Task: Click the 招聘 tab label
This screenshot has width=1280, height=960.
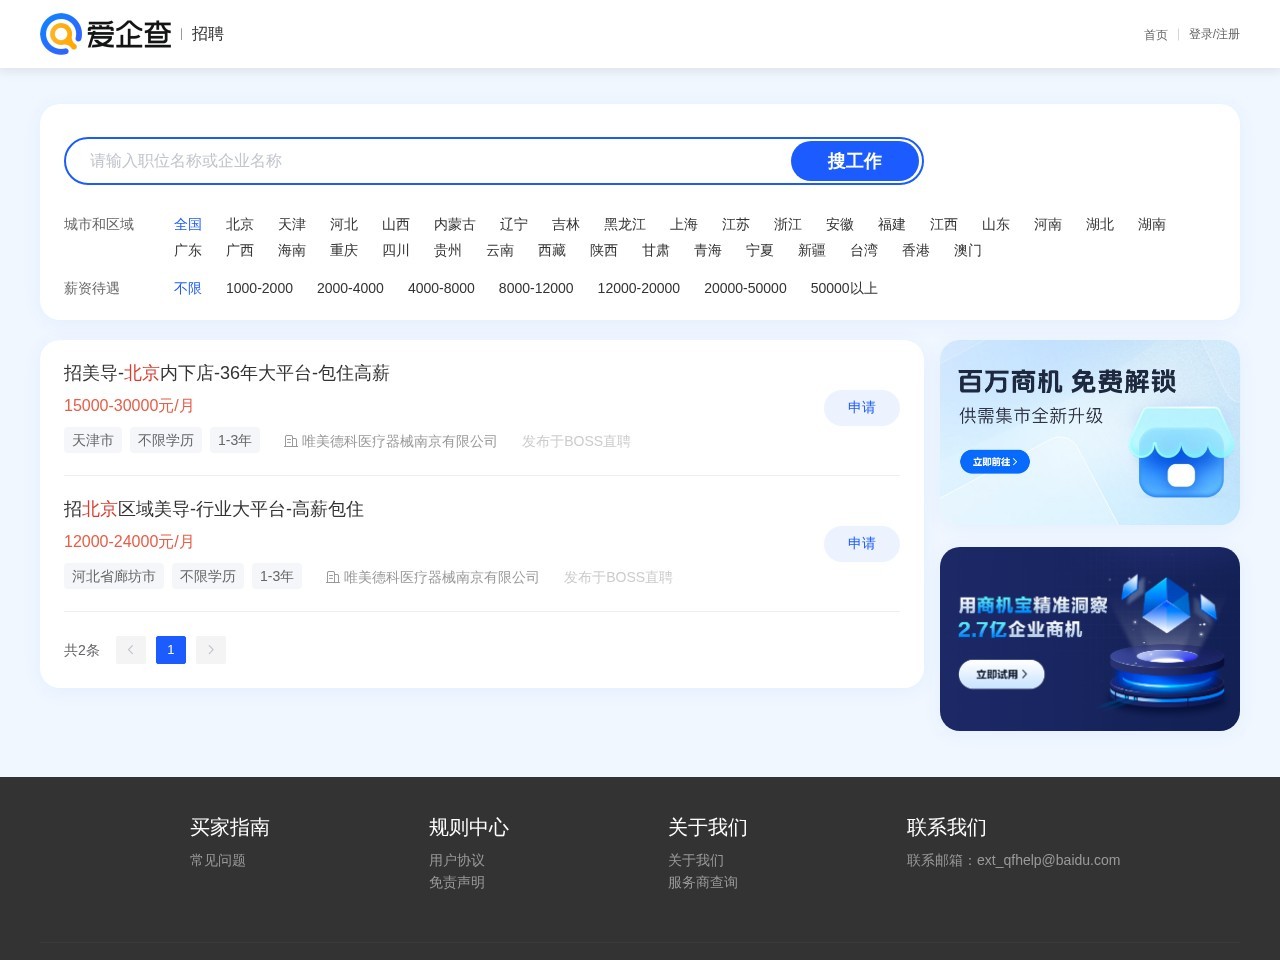Action: tap(207, 33)
